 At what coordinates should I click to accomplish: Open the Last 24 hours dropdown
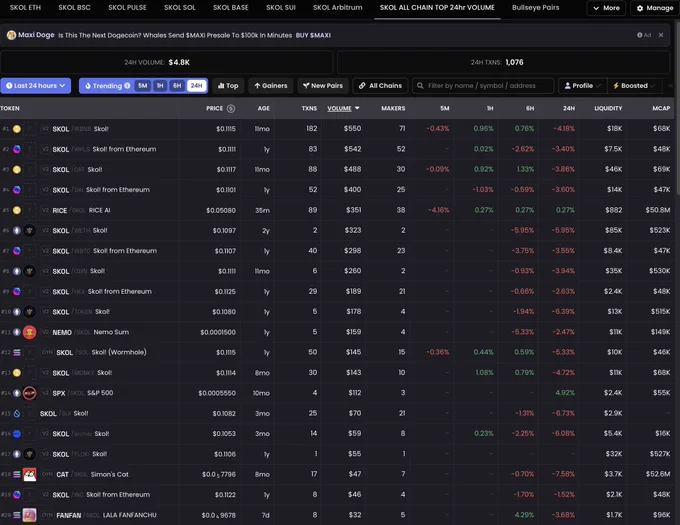[x=36, y=86]
